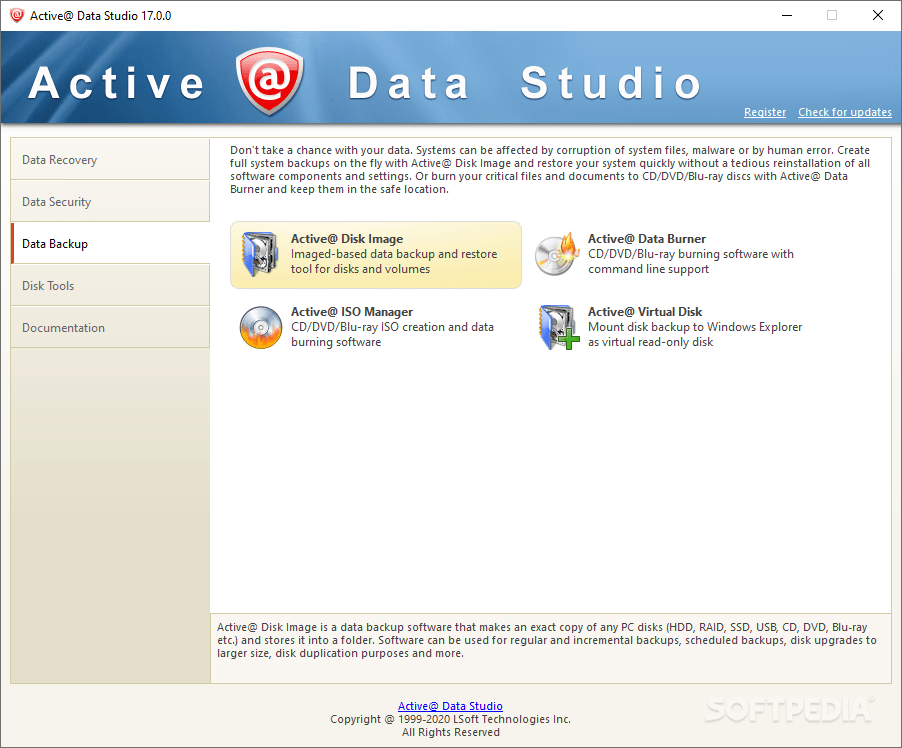Click the Active@ Virtual Disk icon
The image size is (902, 748).
coord(558,327)
